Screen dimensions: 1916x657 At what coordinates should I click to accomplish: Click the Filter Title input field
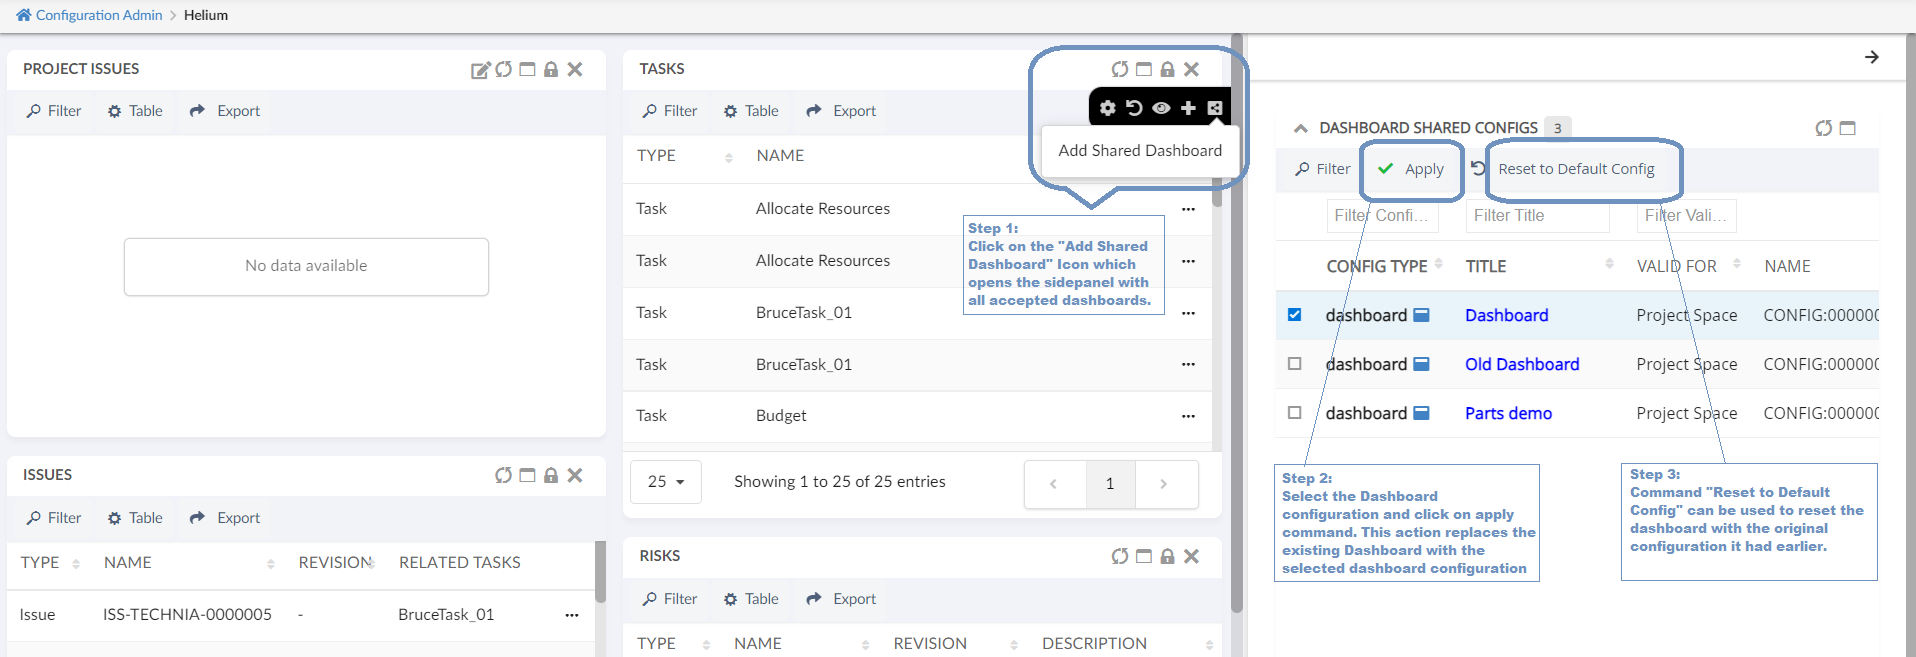(1536, 216)
